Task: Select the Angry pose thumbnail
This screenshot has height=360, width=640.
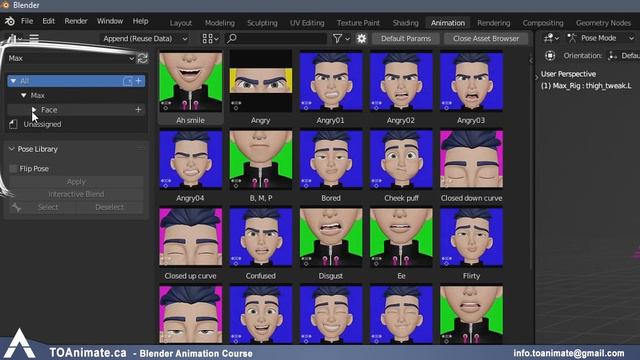Action: pyautogui.click(x=260, y=82)
